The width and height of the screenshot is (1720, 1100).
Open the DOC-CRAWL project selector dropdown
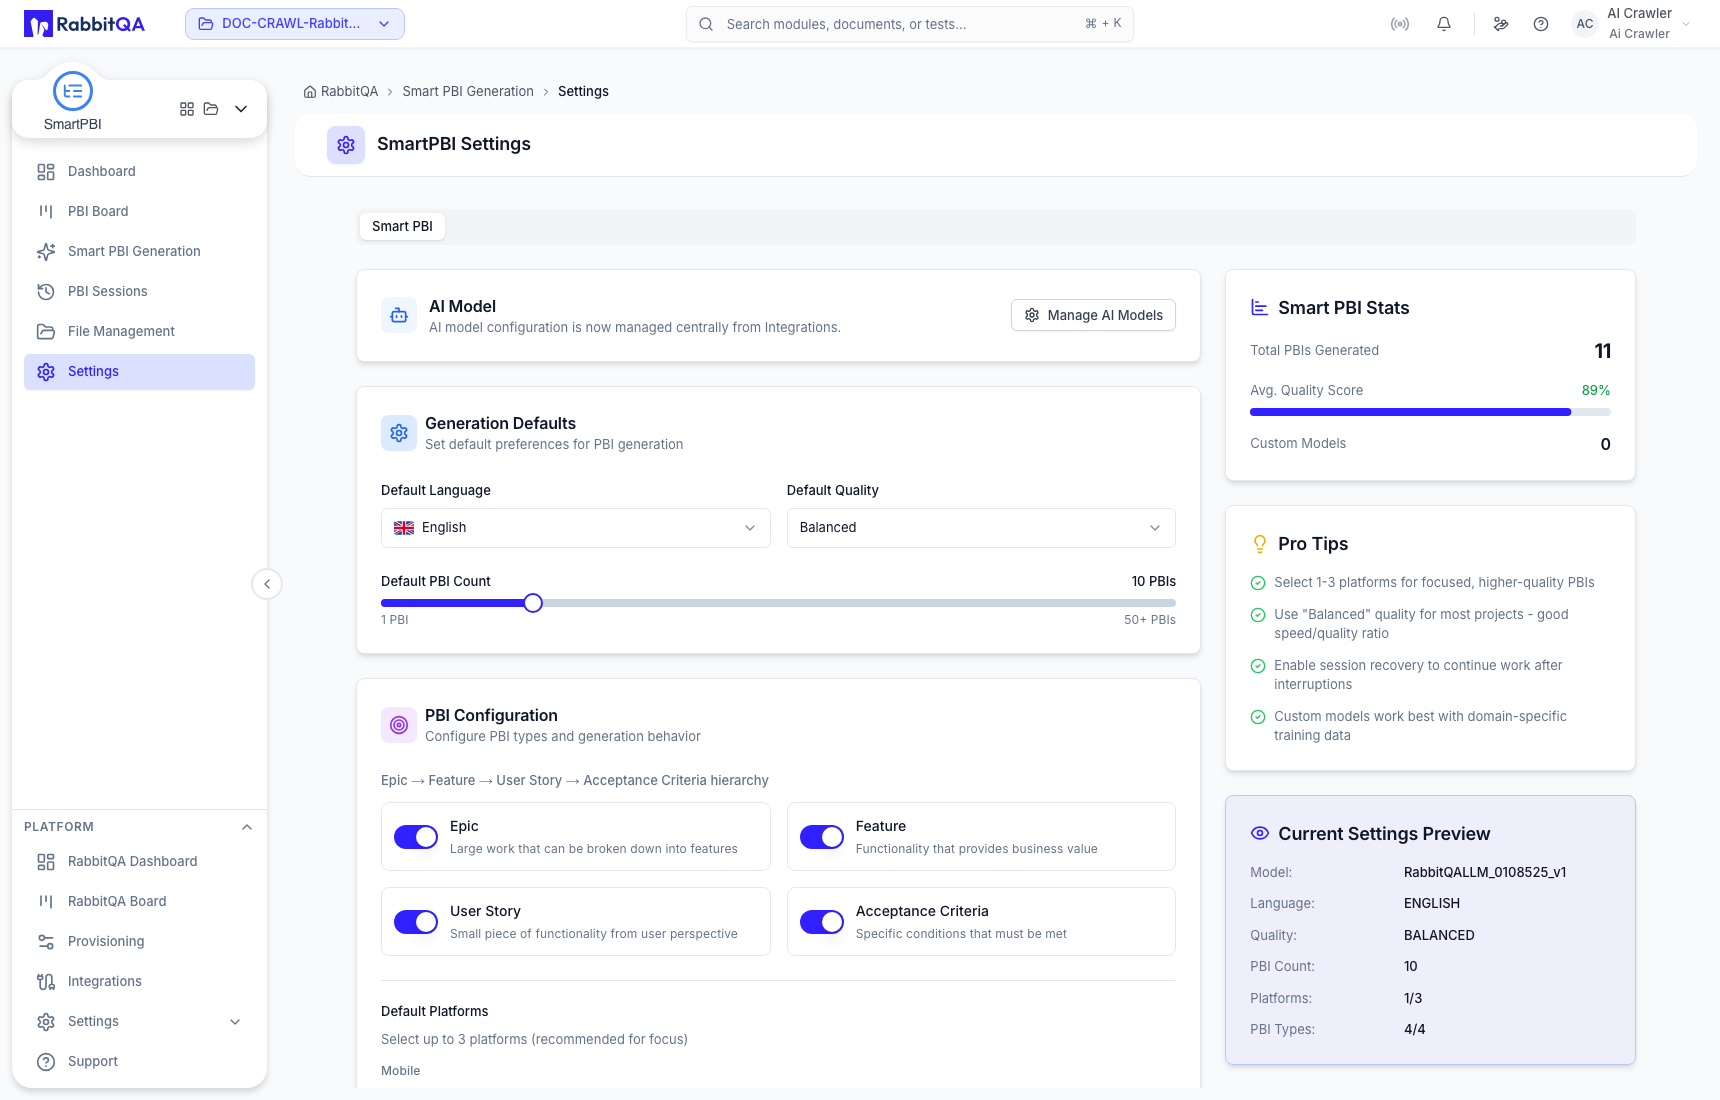pyautogui.click(x=295, y=24)
